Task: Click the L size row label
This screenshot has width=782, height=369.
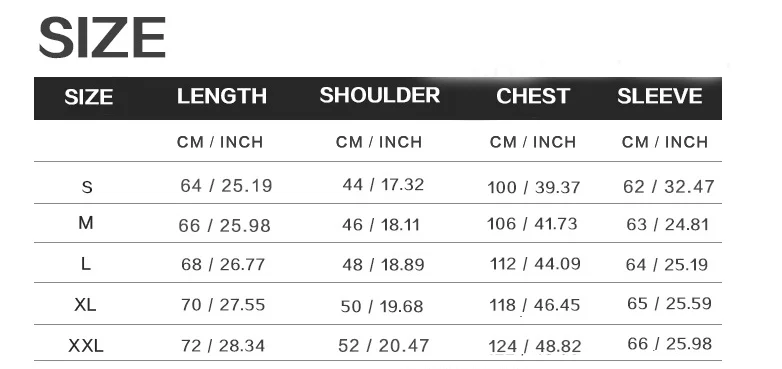Action: pos(86,264)
